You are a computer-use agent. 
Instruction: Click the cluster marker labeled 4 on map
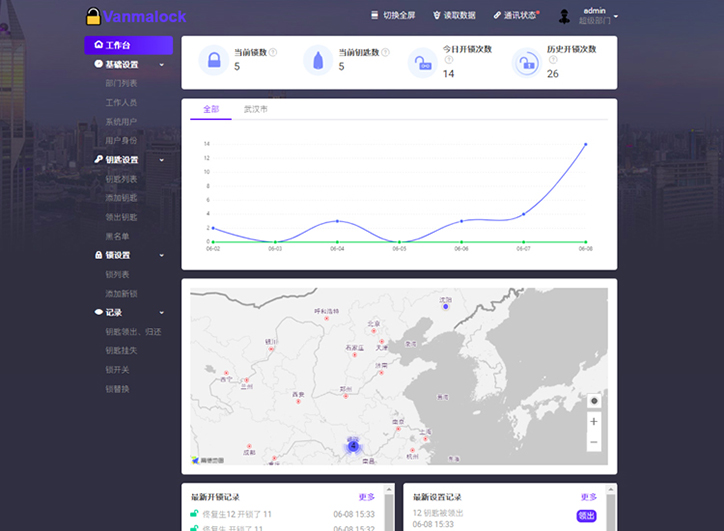click(353, 445)
